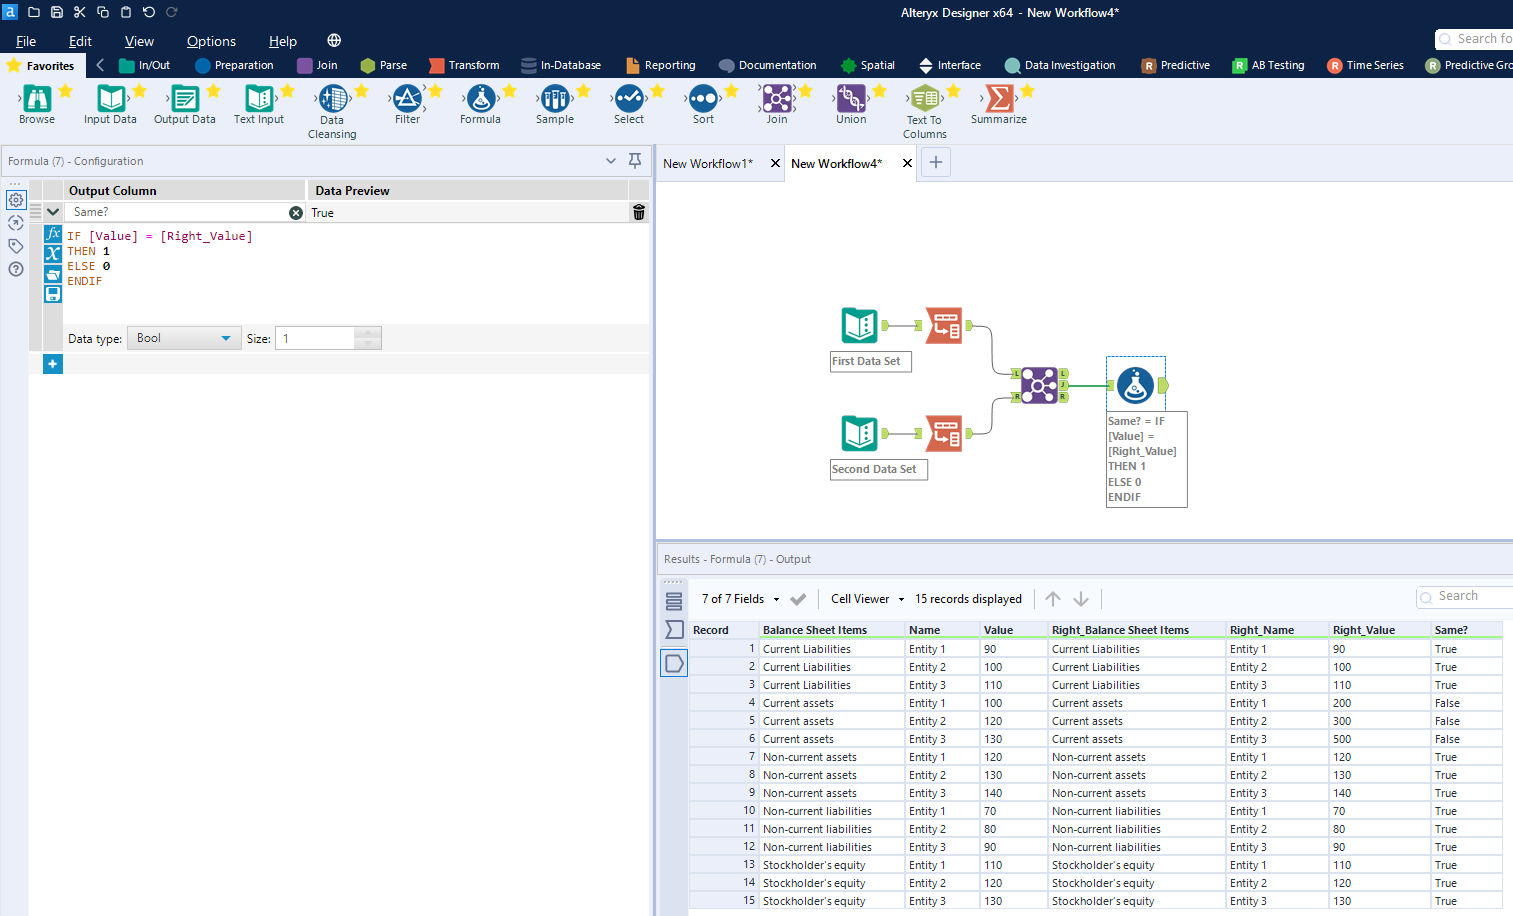Open the Options menu

tap(211, 41)
